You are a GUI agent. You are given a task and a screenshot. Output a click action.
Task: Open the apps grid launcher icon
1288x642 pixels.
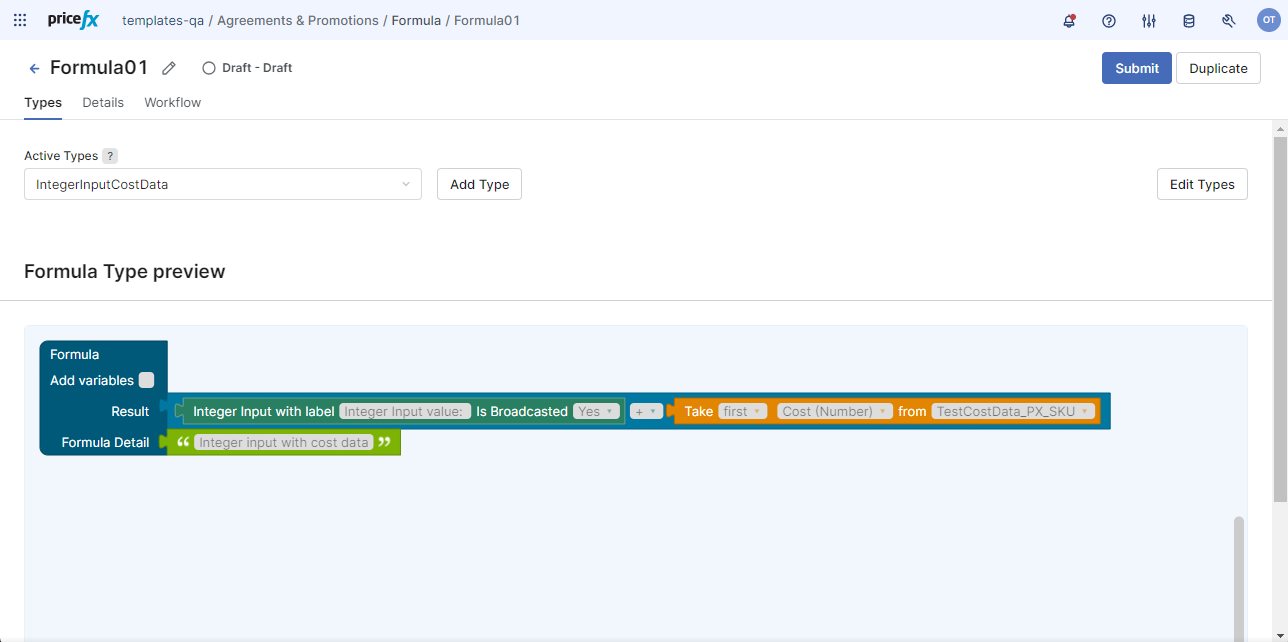coord(20,20)
